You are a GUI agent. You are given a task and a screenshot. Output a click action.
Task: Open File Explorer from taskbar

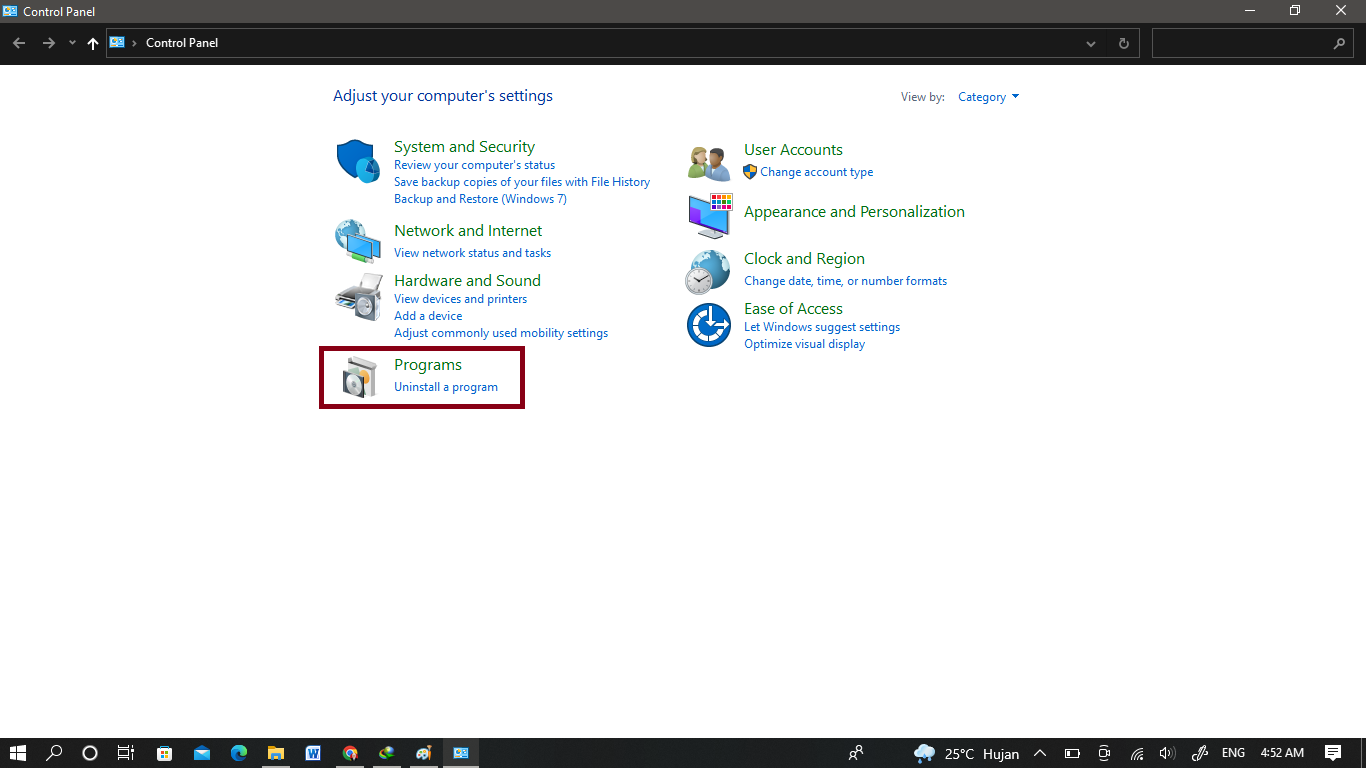[x=276, y=753]
